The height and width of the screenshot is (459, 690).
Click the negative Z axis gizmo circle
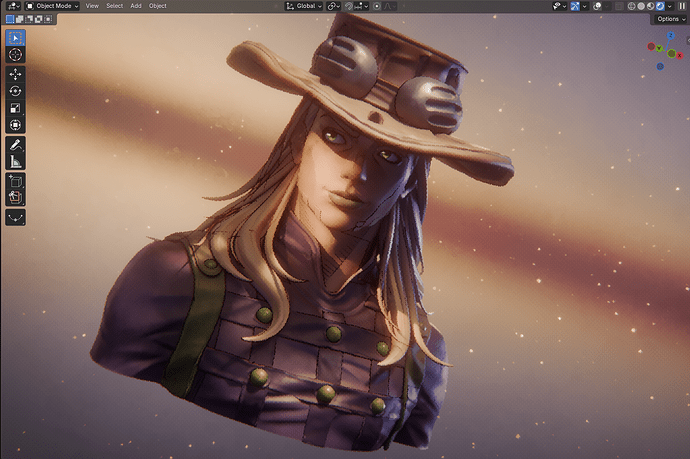click(660, 66)
